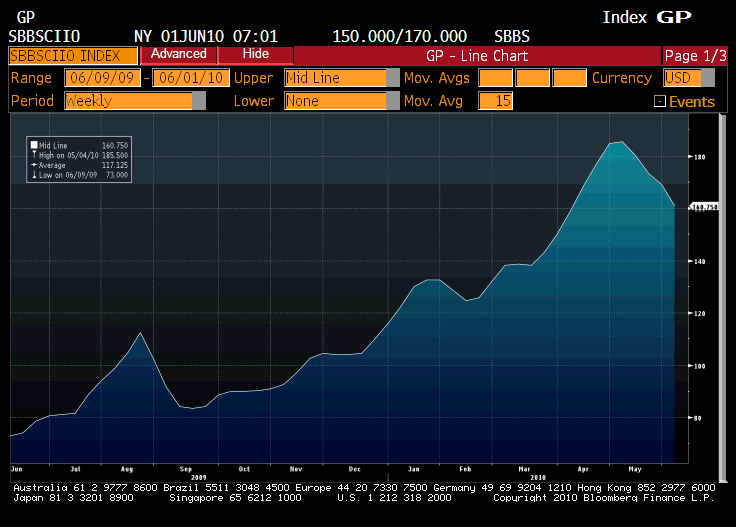Expand the Lower dropdown set to None
Screen dimensions: 736x527
pyautogui.click(x=391, y=101)
